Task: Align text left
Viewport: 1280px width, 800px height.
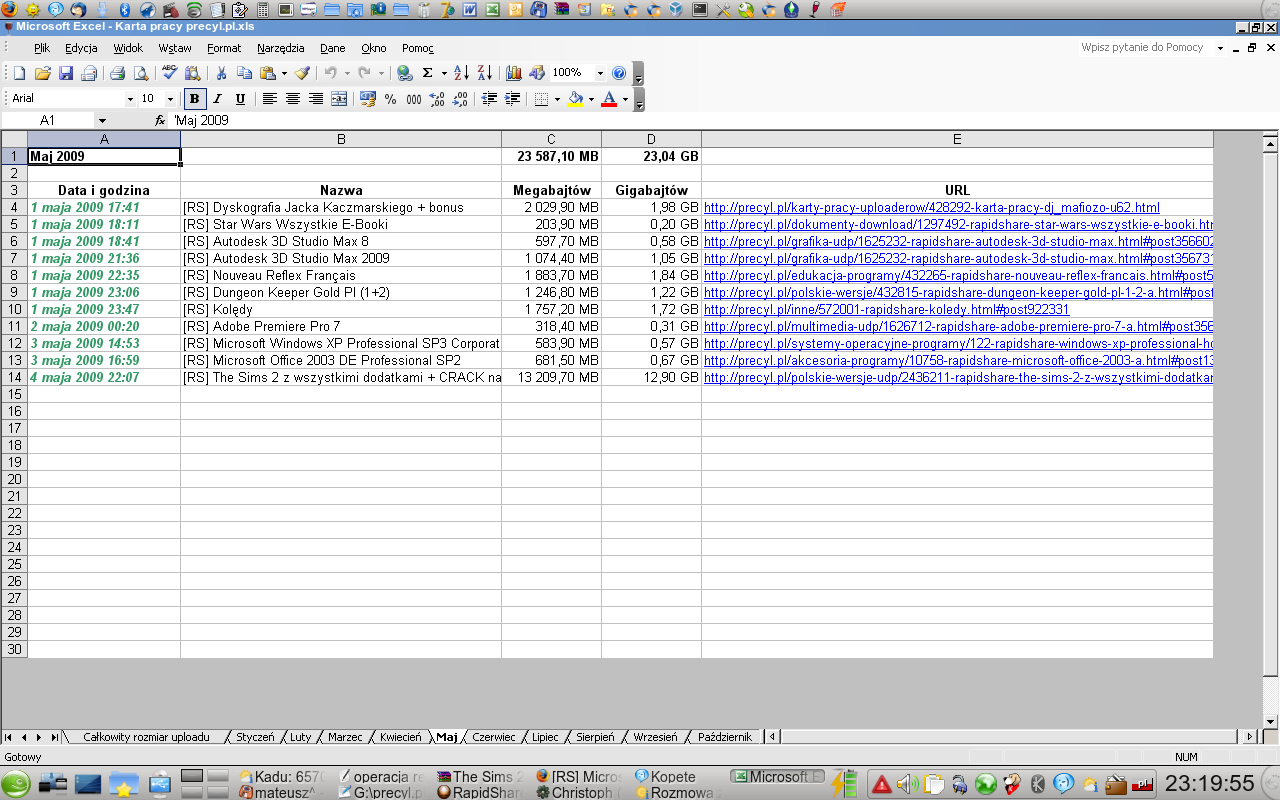Action: pyautogui.click(x=270, y=99)
